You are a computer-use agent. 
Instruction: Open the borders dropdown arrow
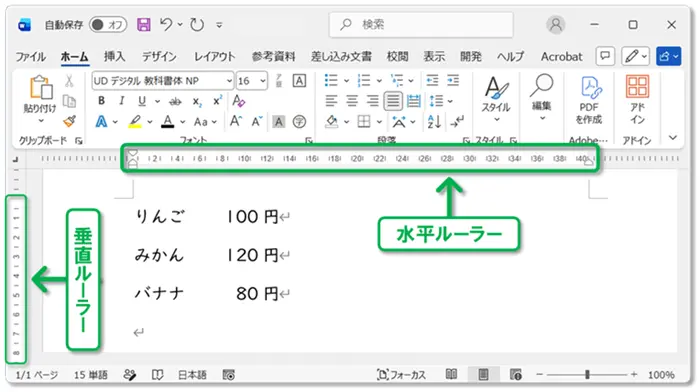click(x=379, y=122)
